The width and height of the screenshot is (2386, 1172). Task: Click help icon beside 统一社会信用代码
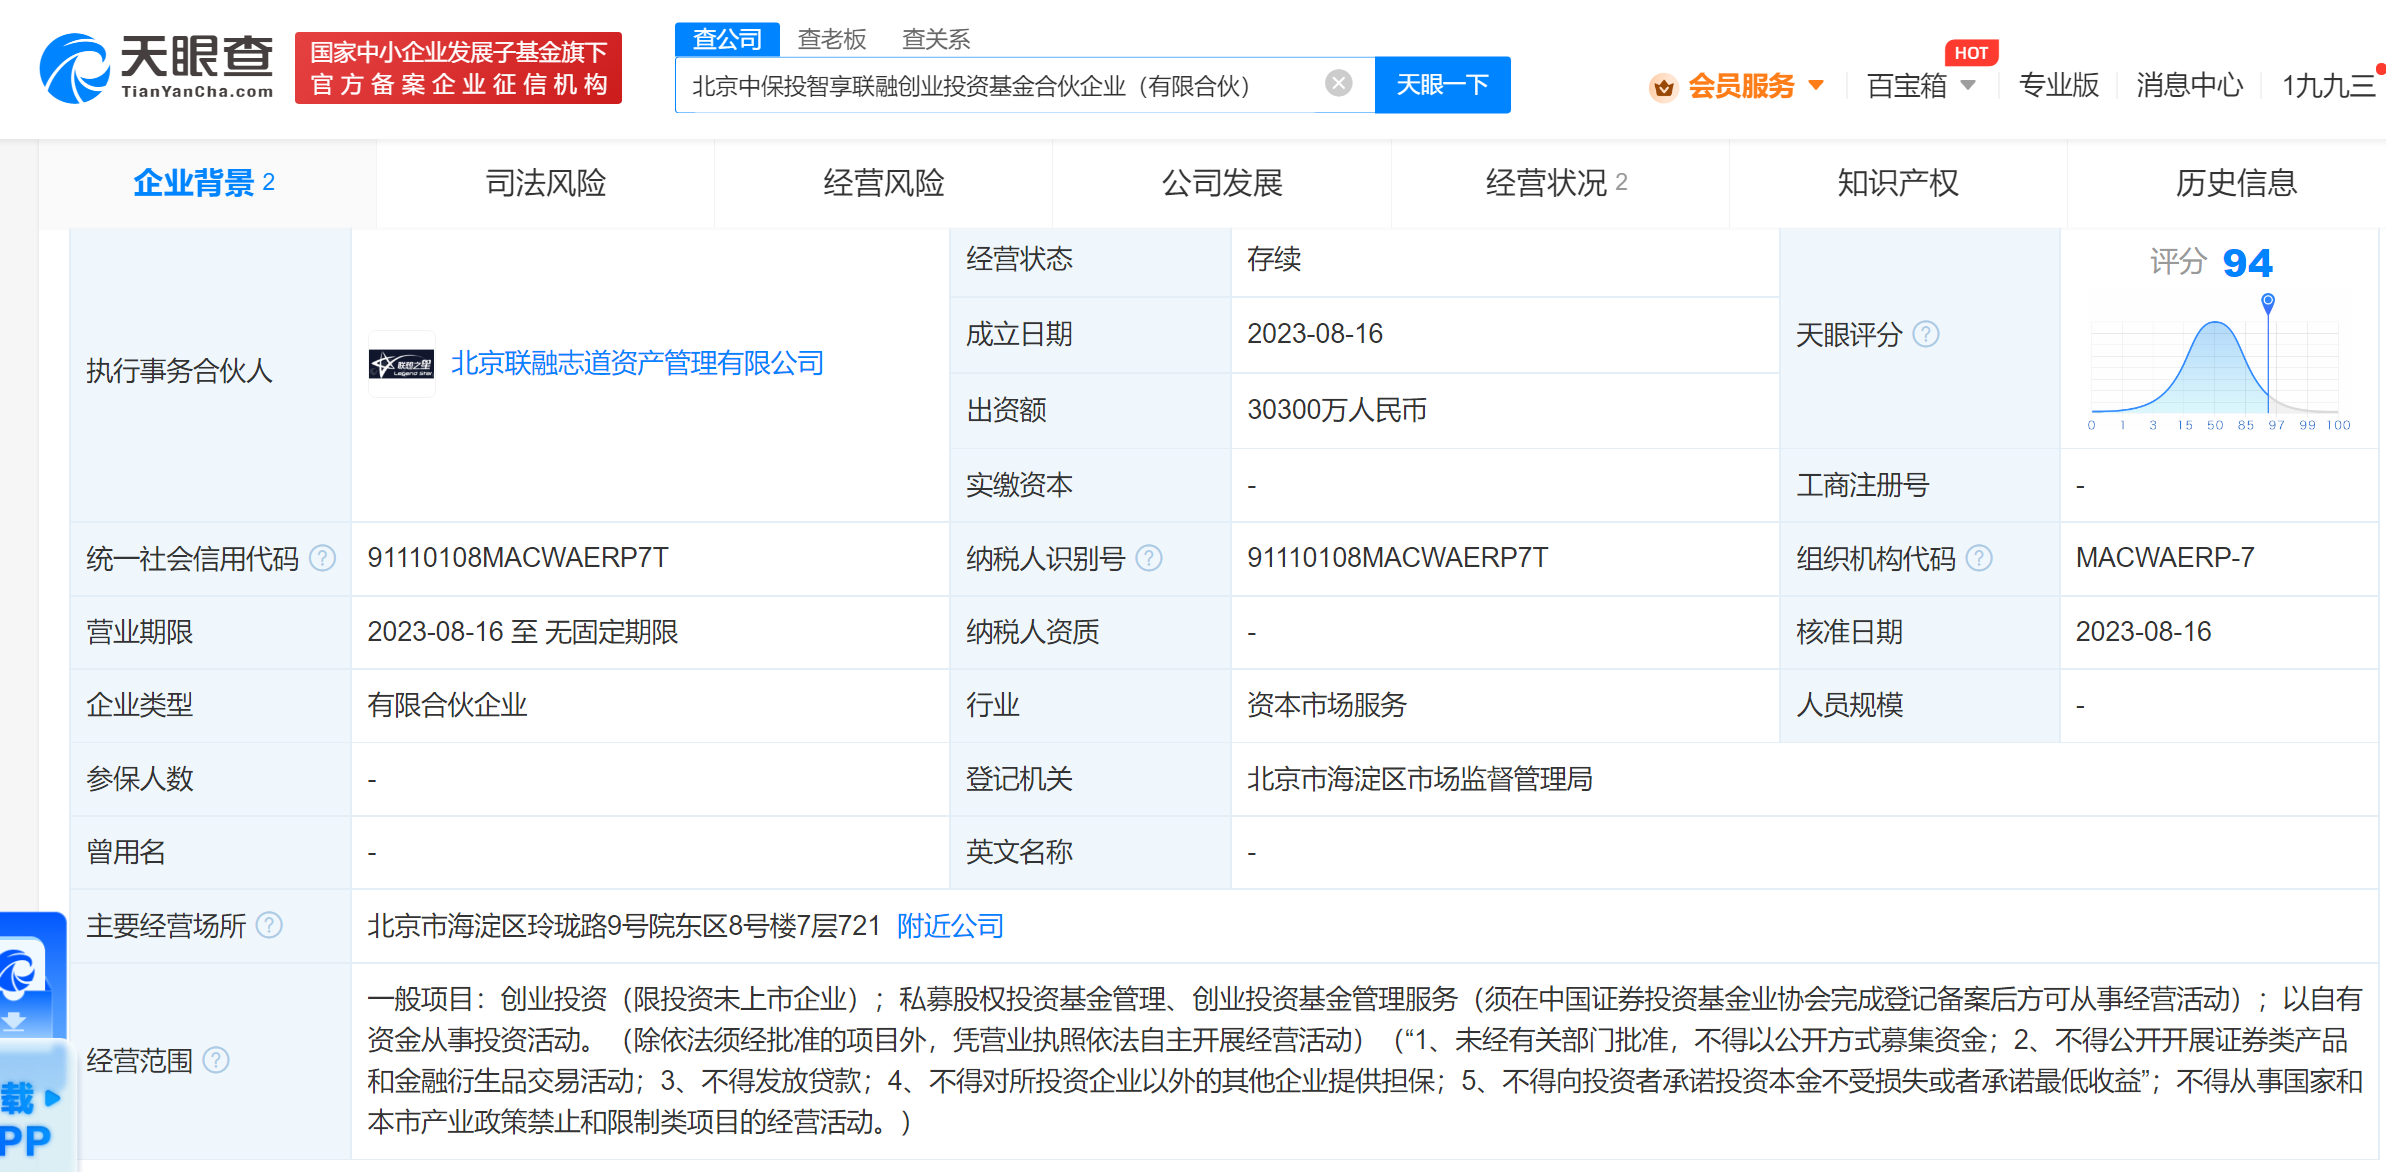click(322, 558)
